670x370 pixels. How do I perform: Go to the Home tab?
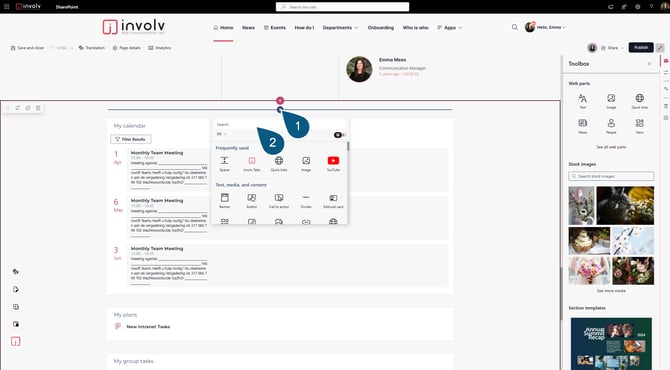coord(223,27)
